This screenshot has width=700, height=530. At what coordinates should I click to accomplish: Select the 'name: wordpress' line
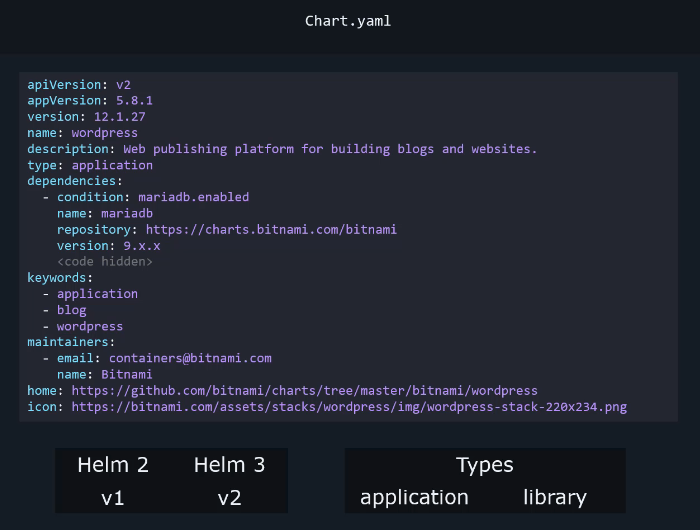[x=83, y=133]
